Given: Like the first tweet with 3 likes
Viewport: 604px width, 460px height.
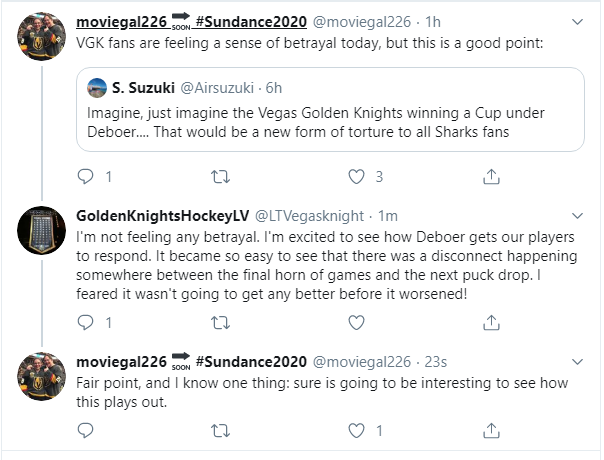Looking at the screenshot, I should click(x=355, y=177).
